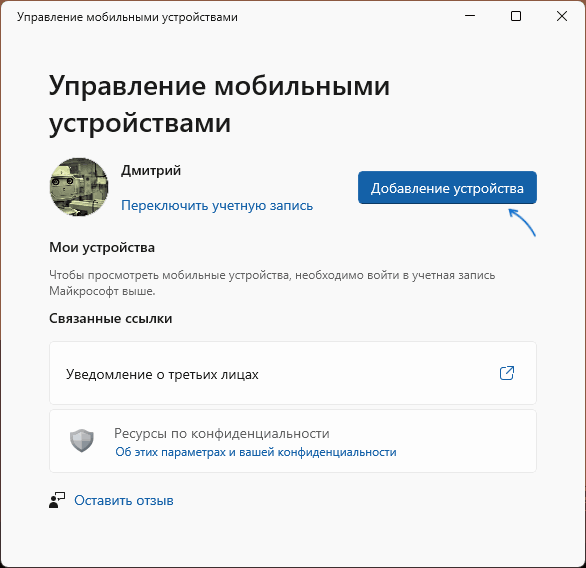Click the Связанные ссылки heading
Viewport: 586px width, 568px height.
tap(111, 318)
